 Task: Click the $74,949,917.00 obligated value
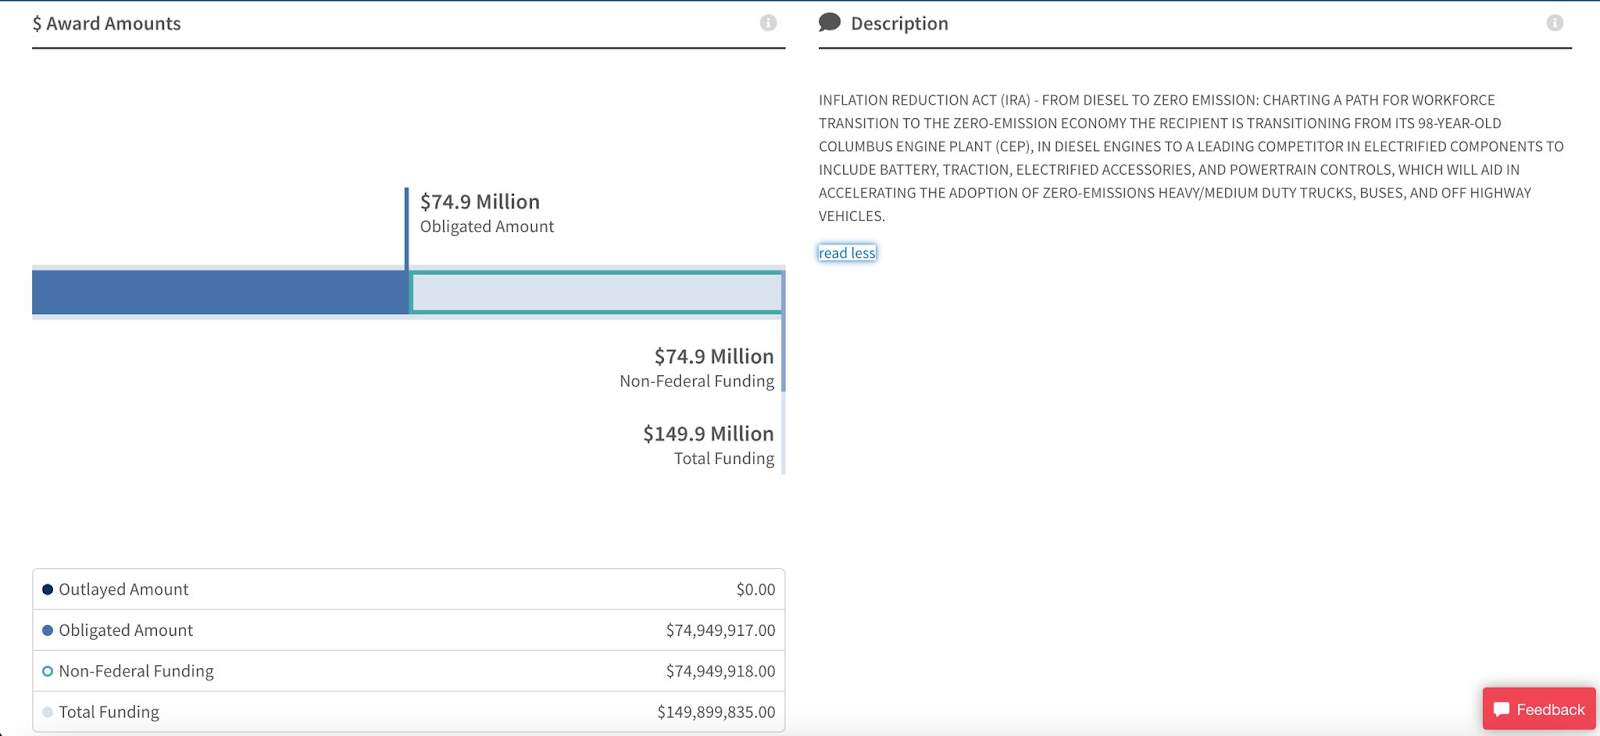click(720, 631)
